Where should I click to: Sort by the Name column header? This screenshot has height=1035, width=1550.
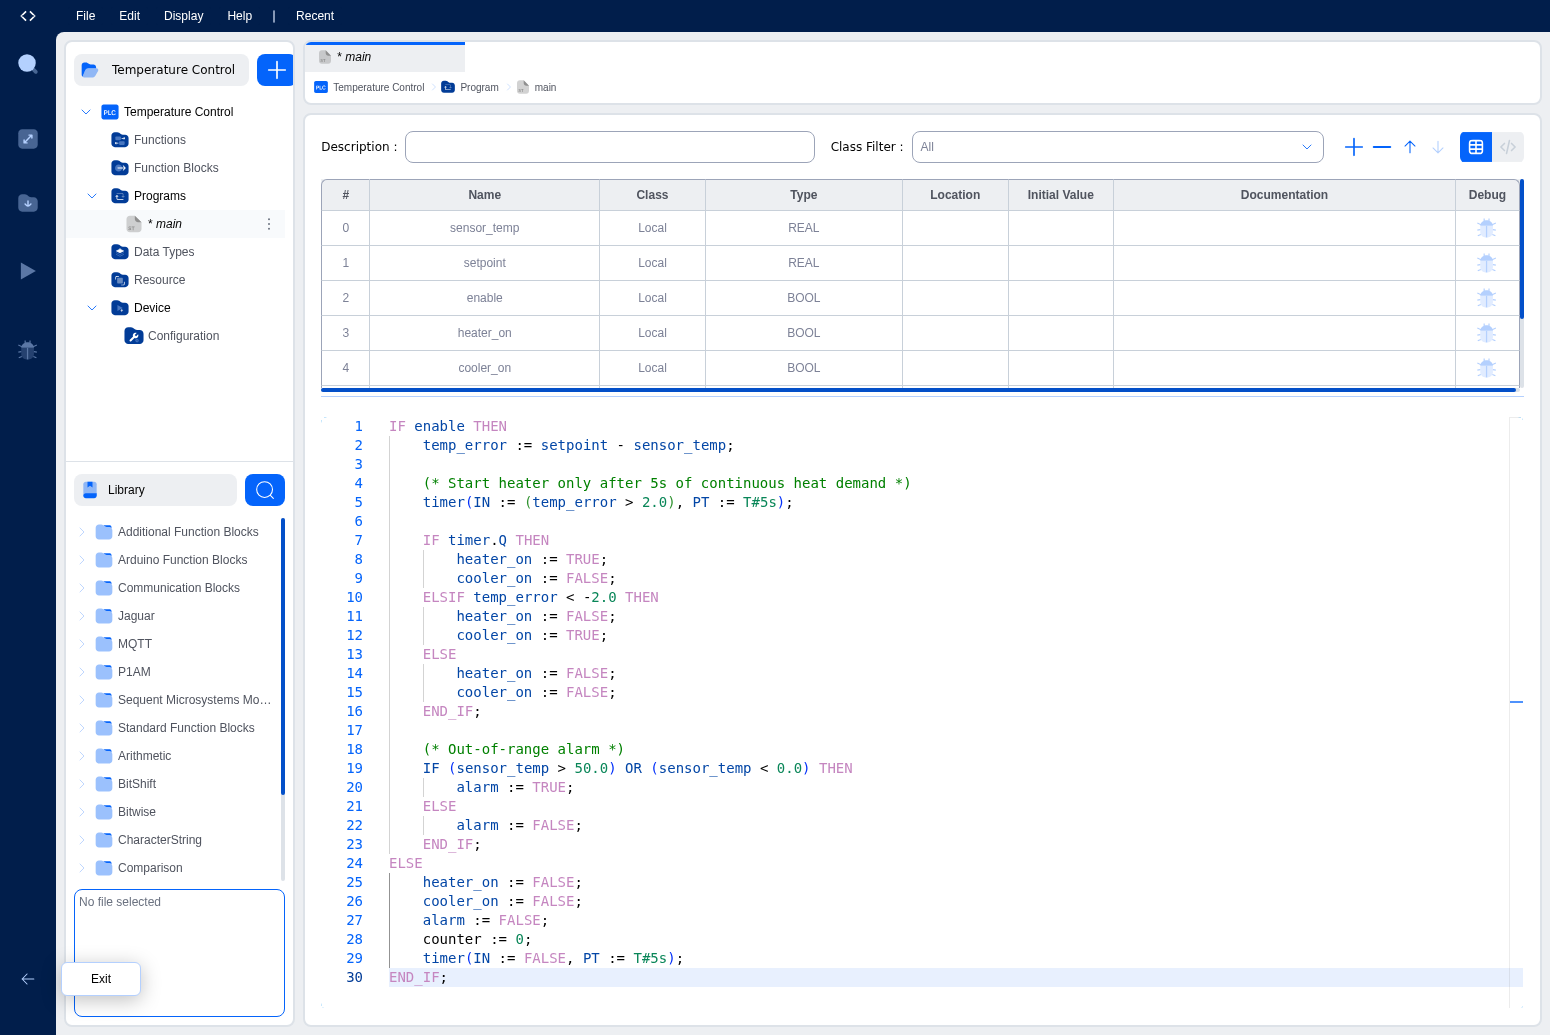pyautogui.click(x=484, y=195)
